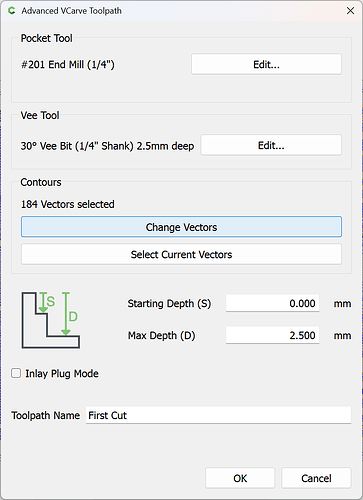The width and height of the screenshot is (363, 500).
Task: Click the mm unit beside Max Depth
Action: pos(342,335)
